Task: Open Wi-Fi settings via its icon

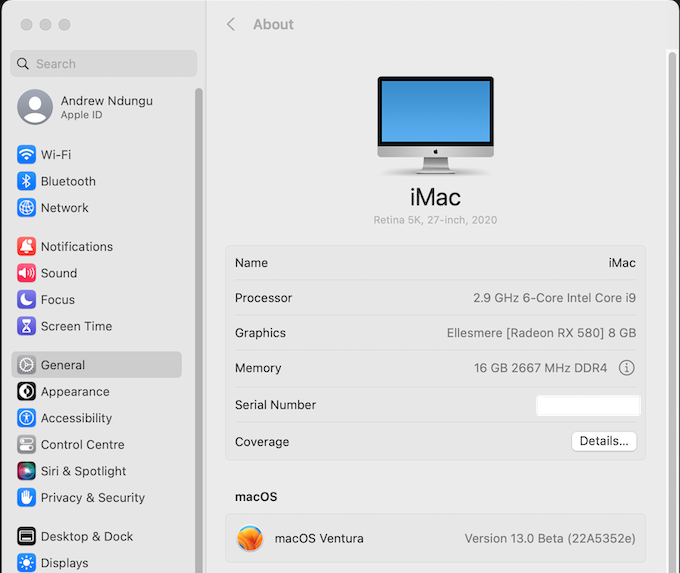Action: [x=26, y=154]
